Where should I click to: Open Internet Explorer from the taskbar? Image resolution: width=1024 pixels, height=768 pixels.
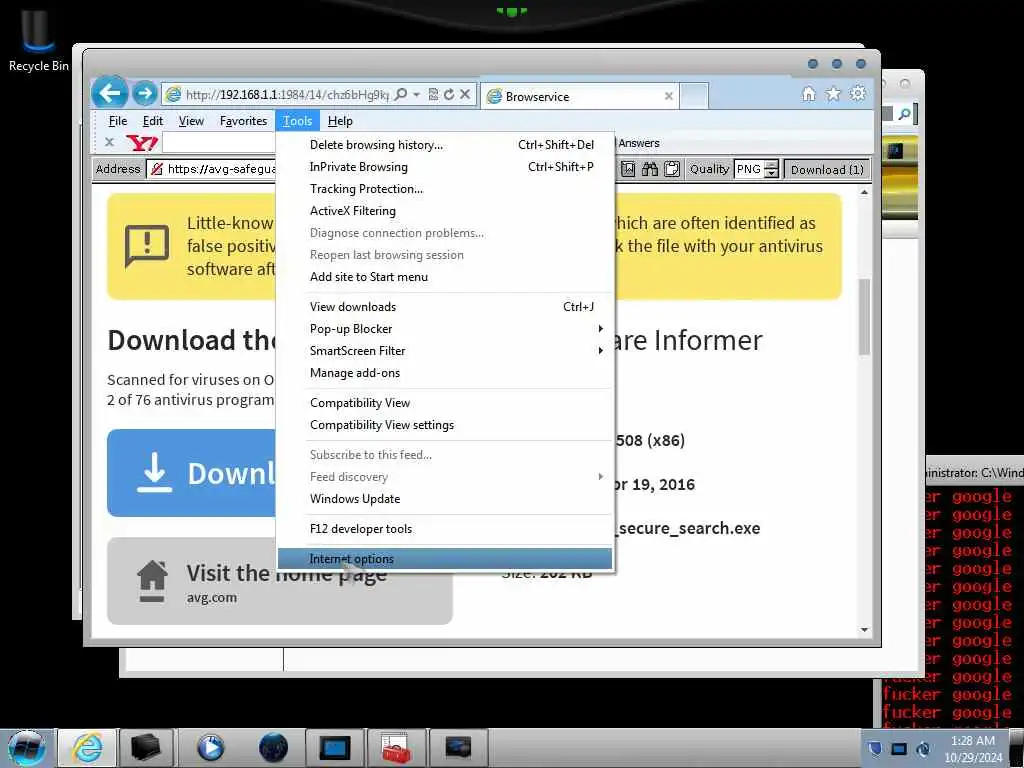click(88, 748)
